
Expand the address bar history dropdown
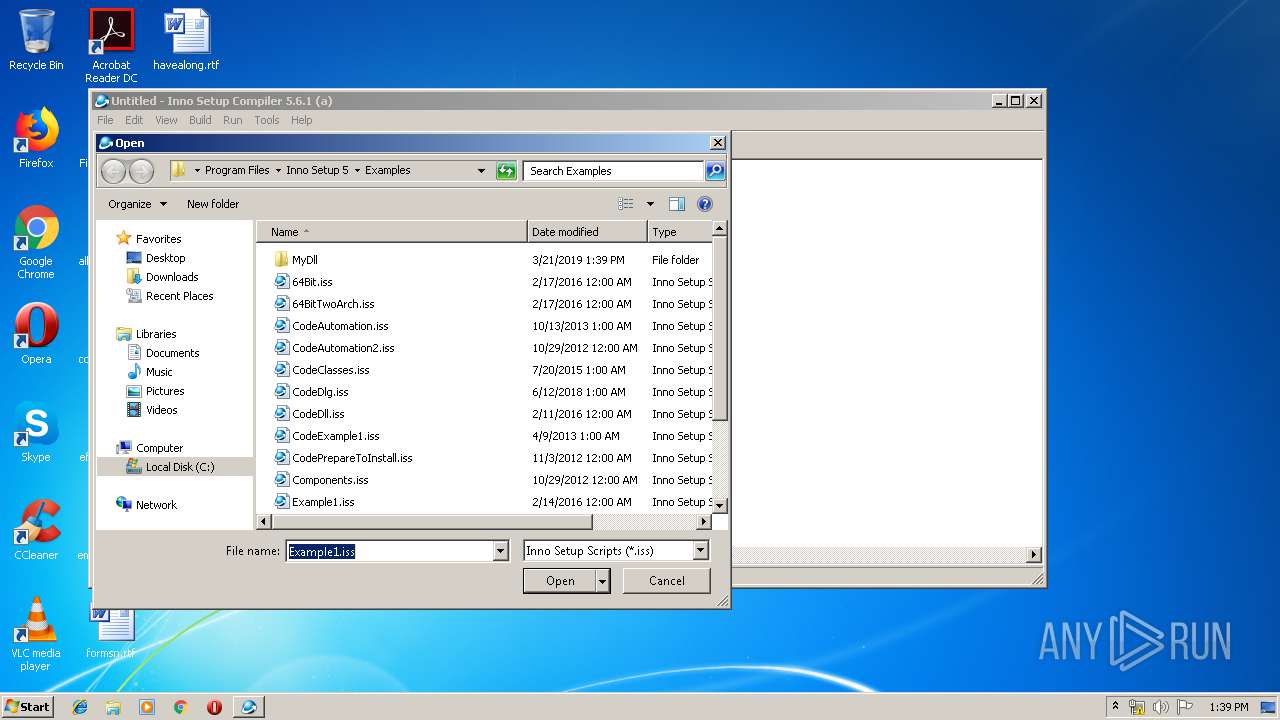(481, 171)
